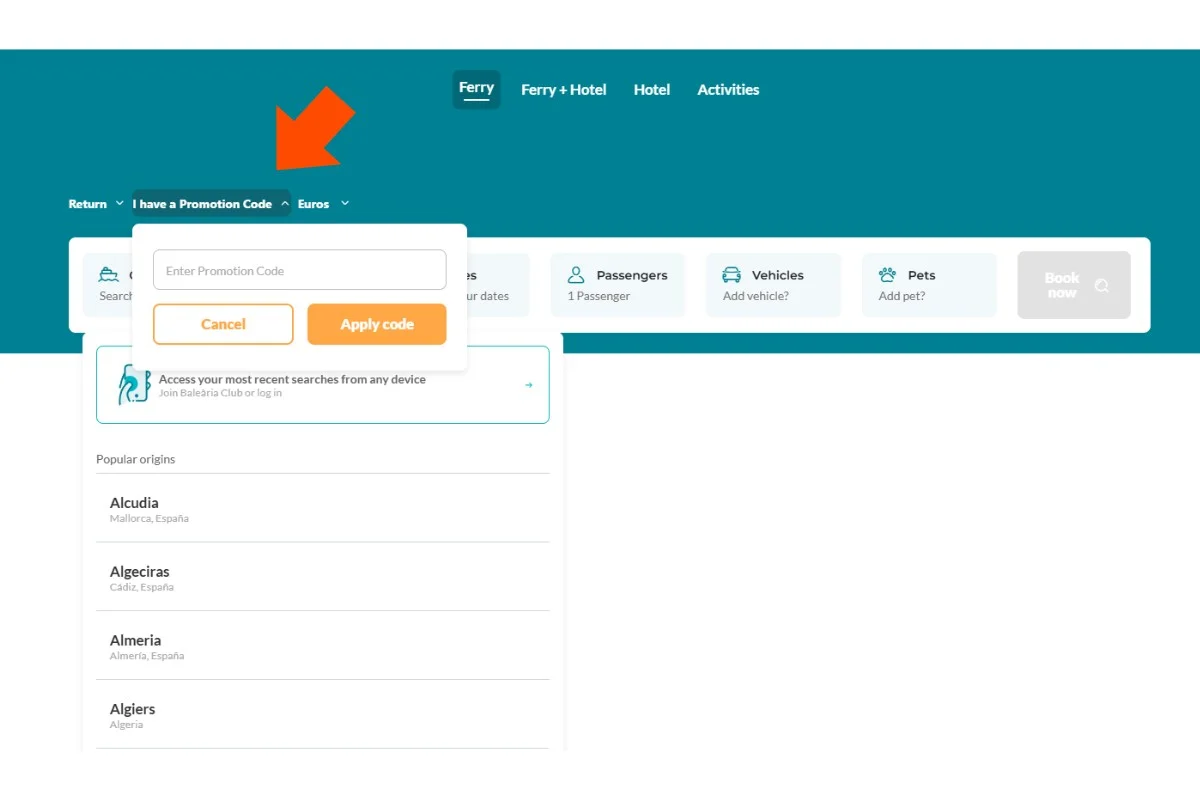Image resolution: width=1200 pixels, height=800 pixels.
Task: Click the car icon in Vehicles
Action: (732, 275)
